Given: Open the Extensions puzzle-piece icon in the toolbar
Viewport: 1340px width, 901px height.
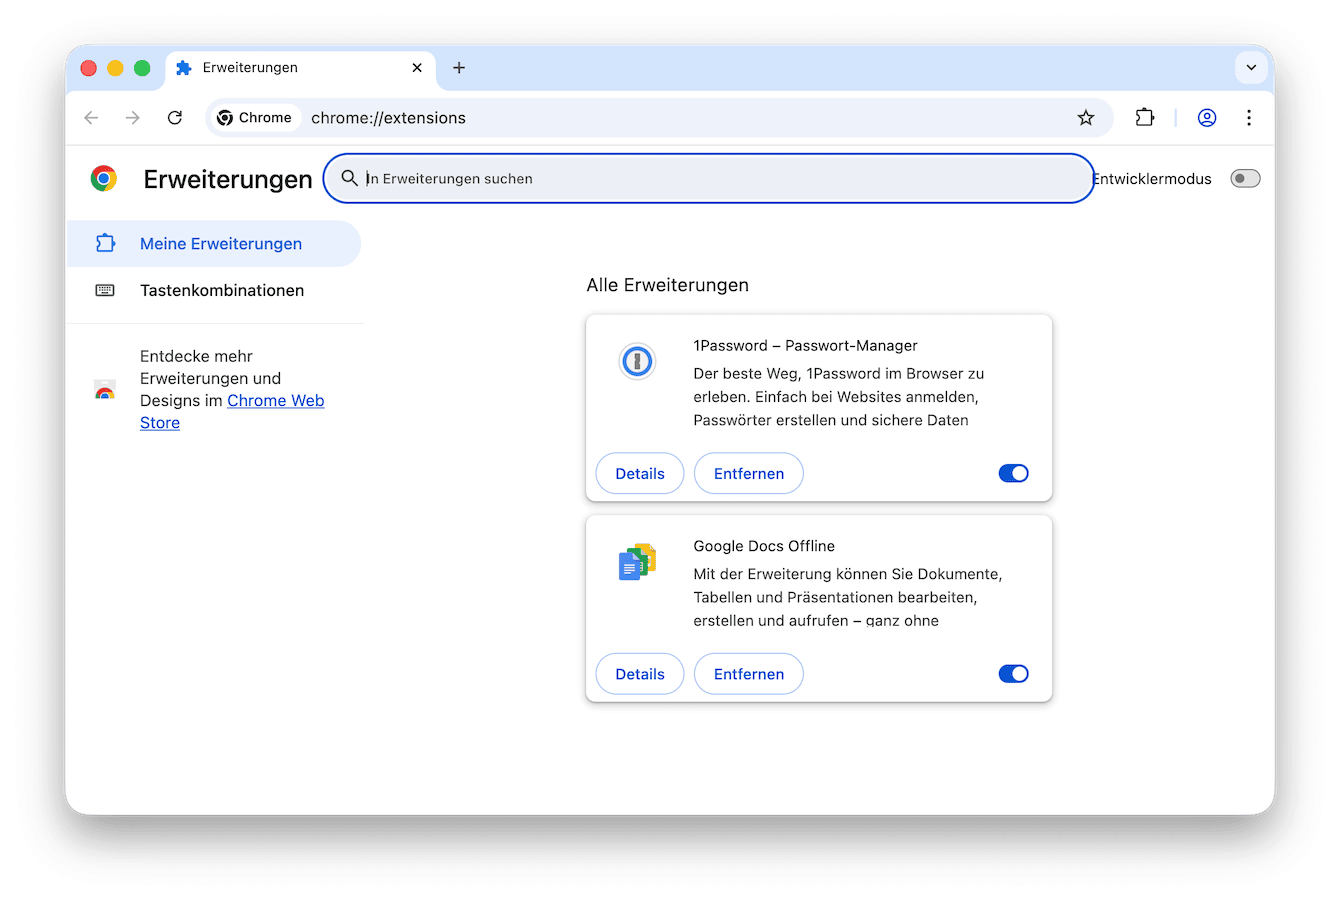Looking at the screenshot, I should coord(1144,117).
